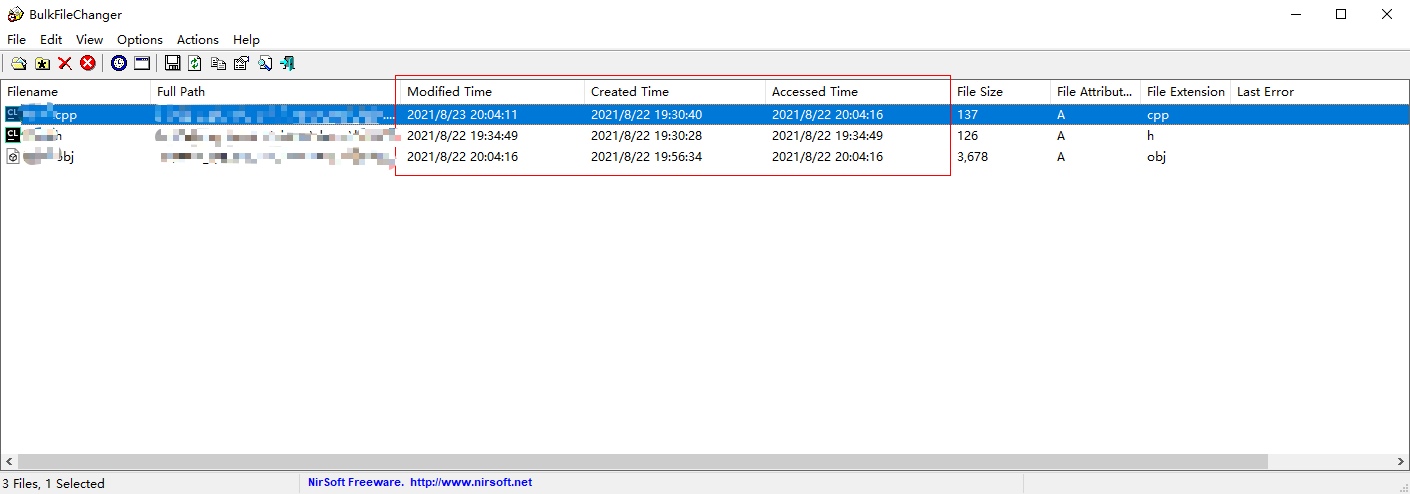Open the File menu
This screenshot has height=494, width=1410.
click(x=16, y=40)
